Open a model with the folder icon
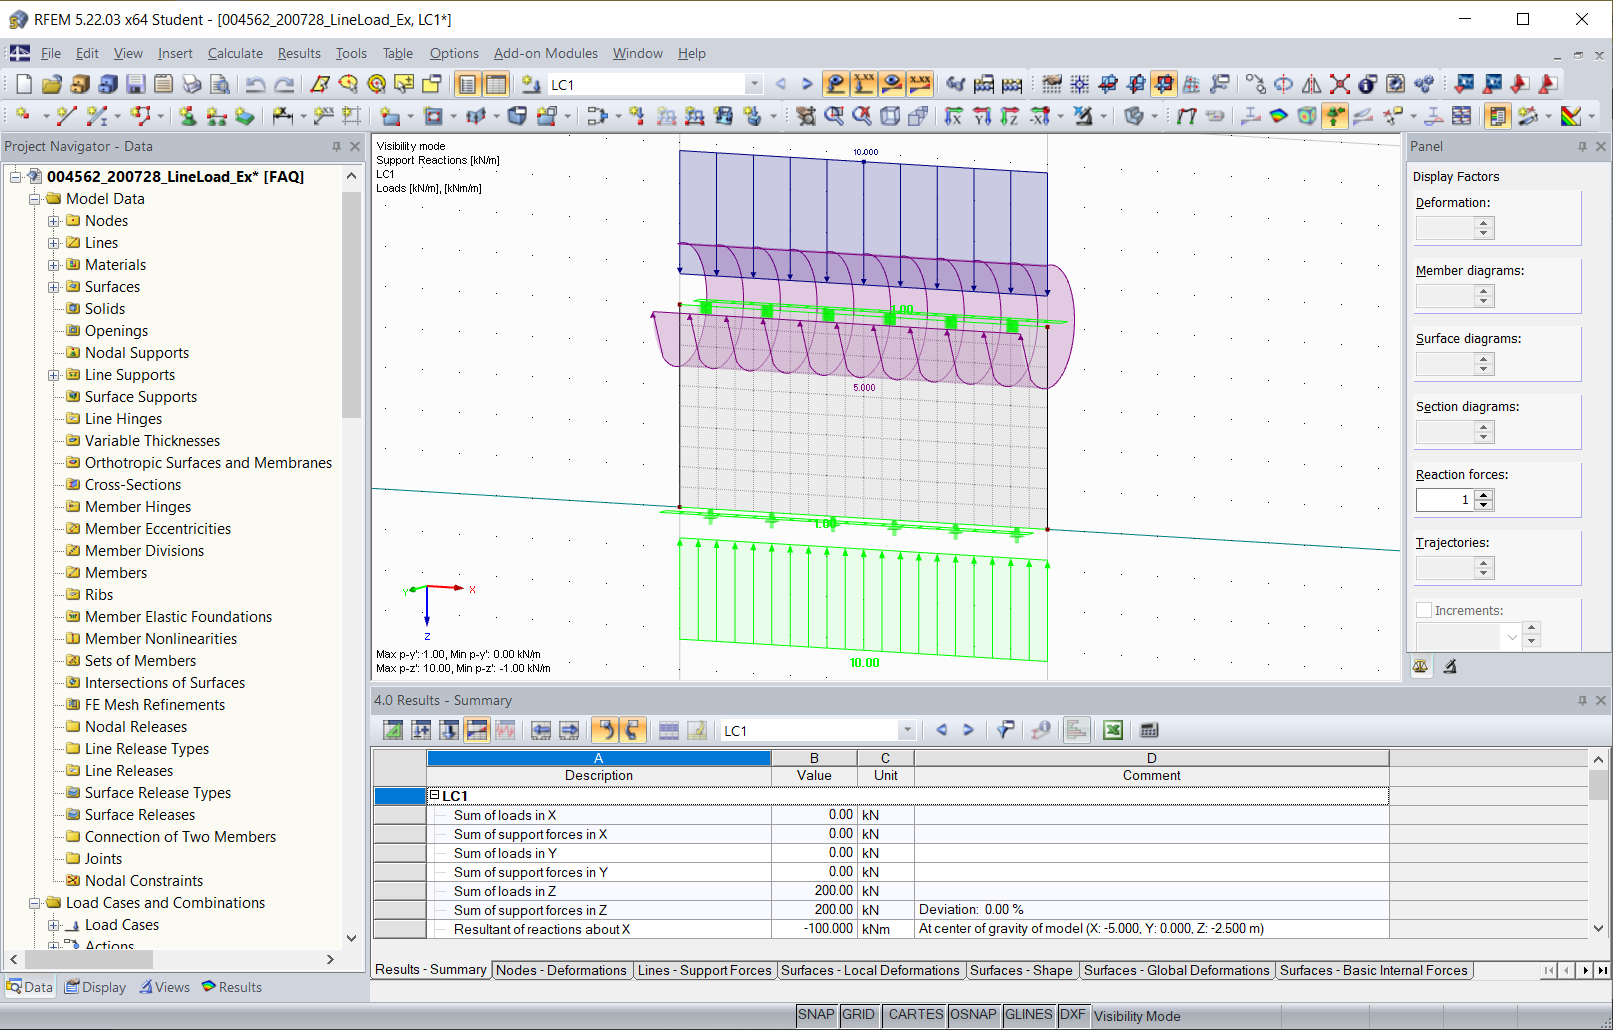The image size is (1613, 1030). [52, 84]
